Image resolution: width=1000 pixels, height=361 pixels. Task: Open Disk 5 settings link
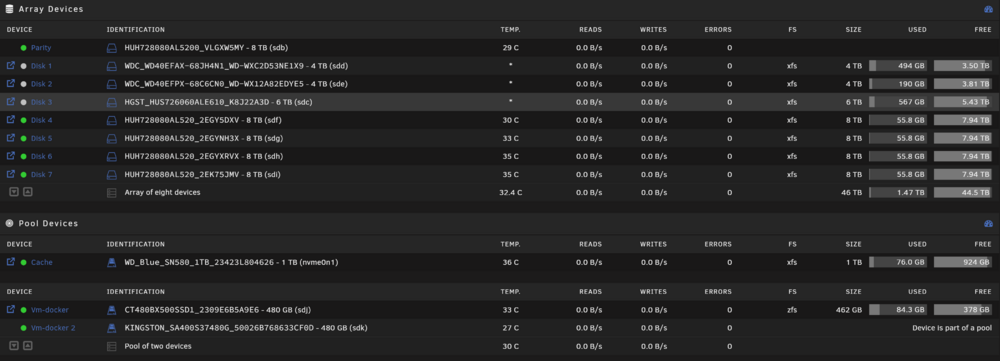[x=41, y=138]
